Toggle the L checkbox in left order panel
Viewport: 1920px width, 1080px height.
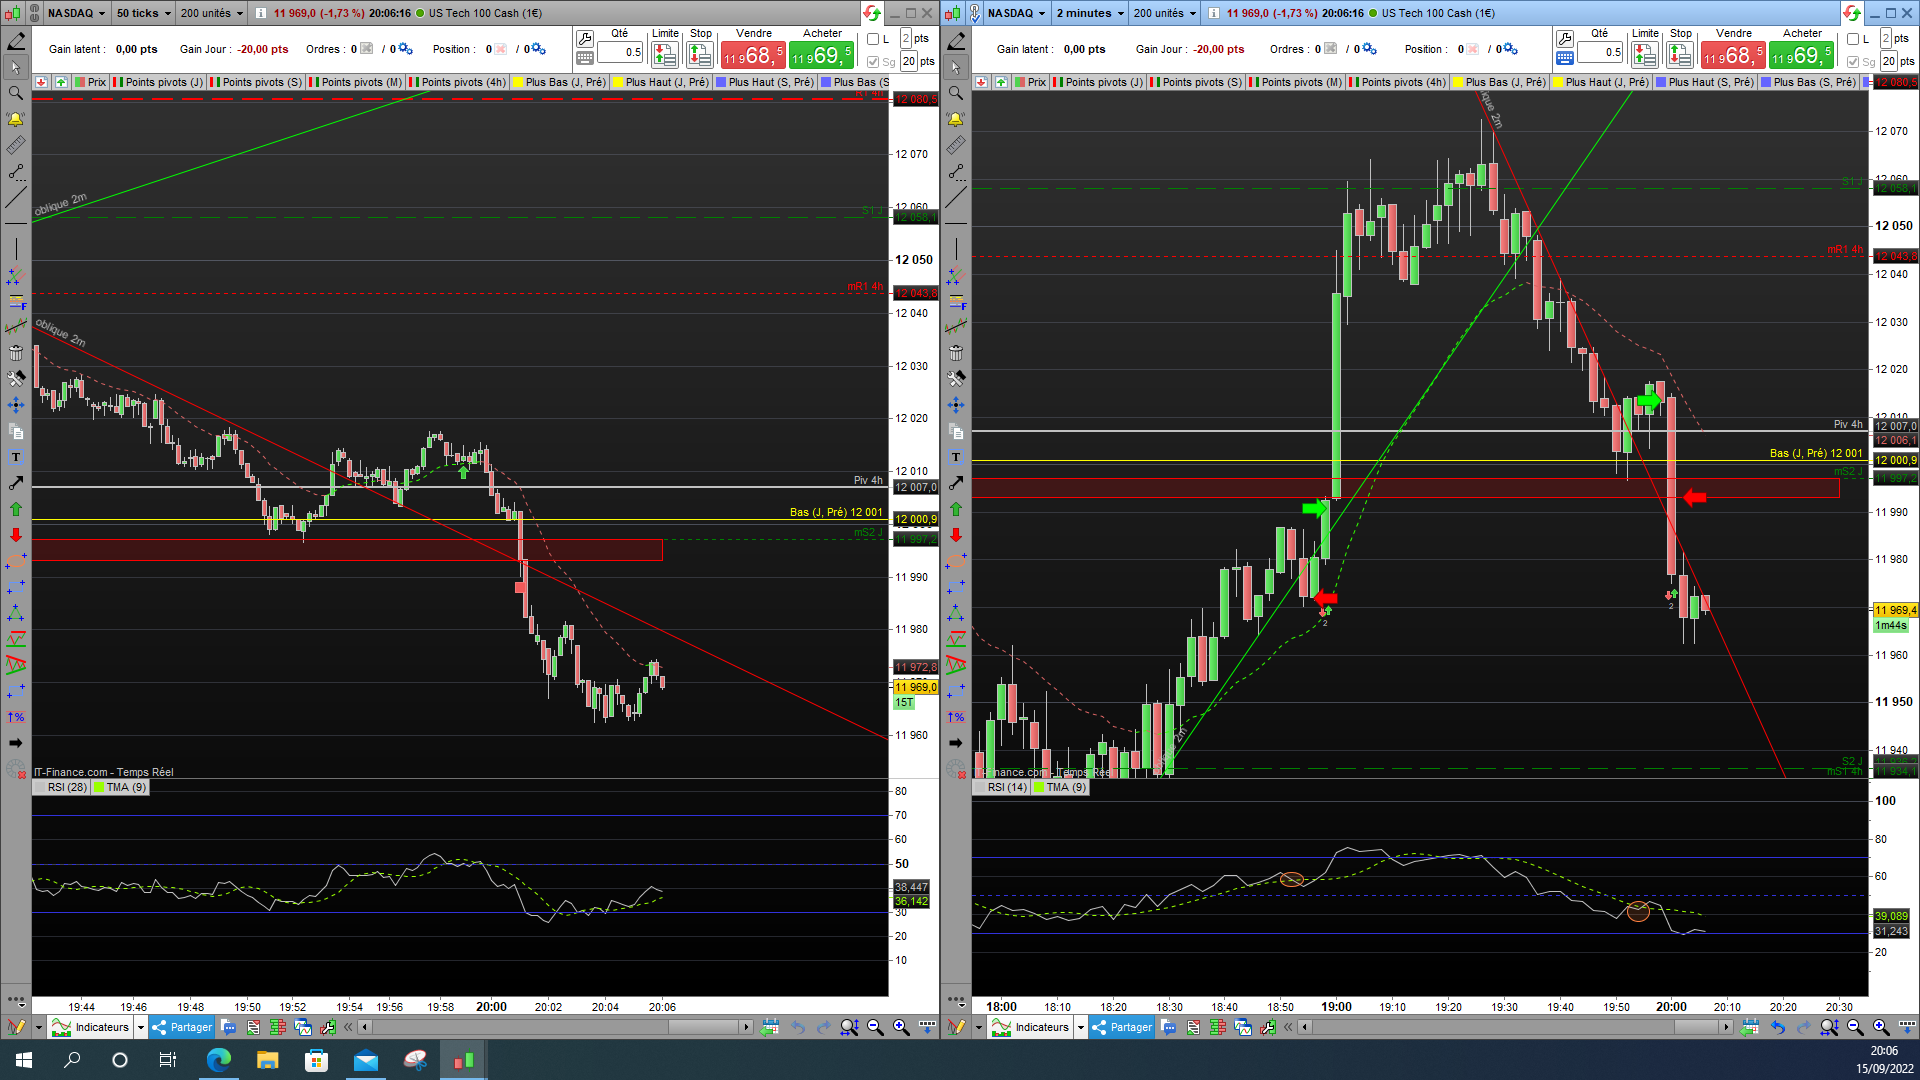point(873,39)
